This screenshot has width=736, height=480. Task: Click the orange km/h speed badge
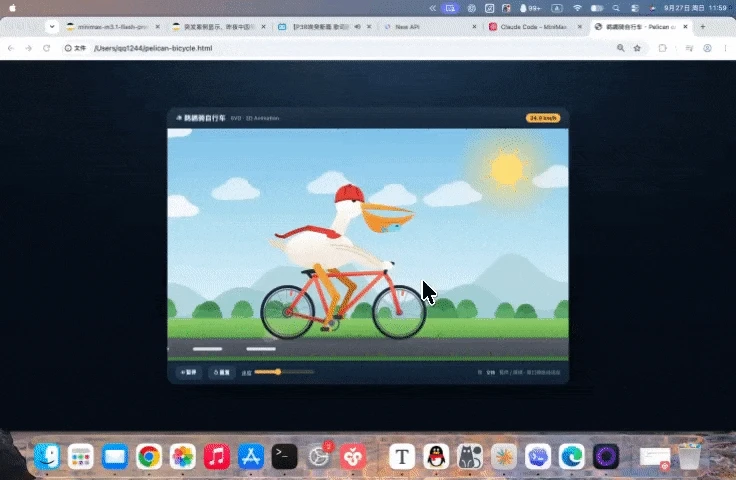(x=543, y=118)
